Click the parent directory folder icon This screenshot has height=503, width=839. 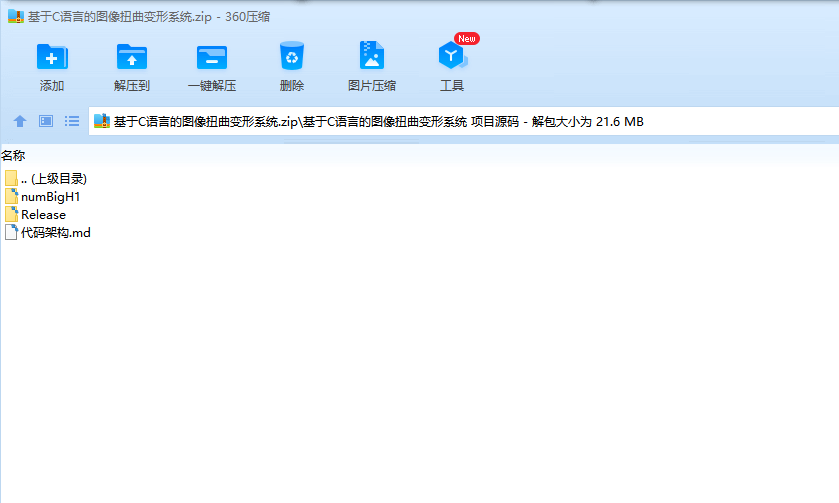11,178
